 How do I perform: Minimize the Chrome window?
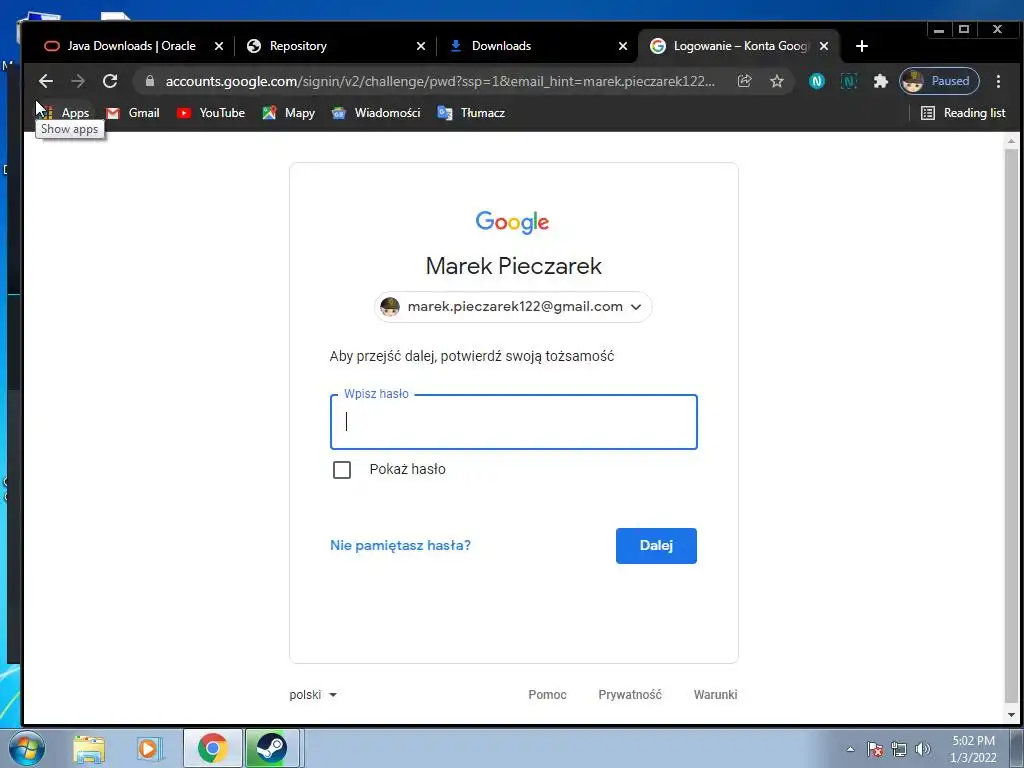pos(938,29)
